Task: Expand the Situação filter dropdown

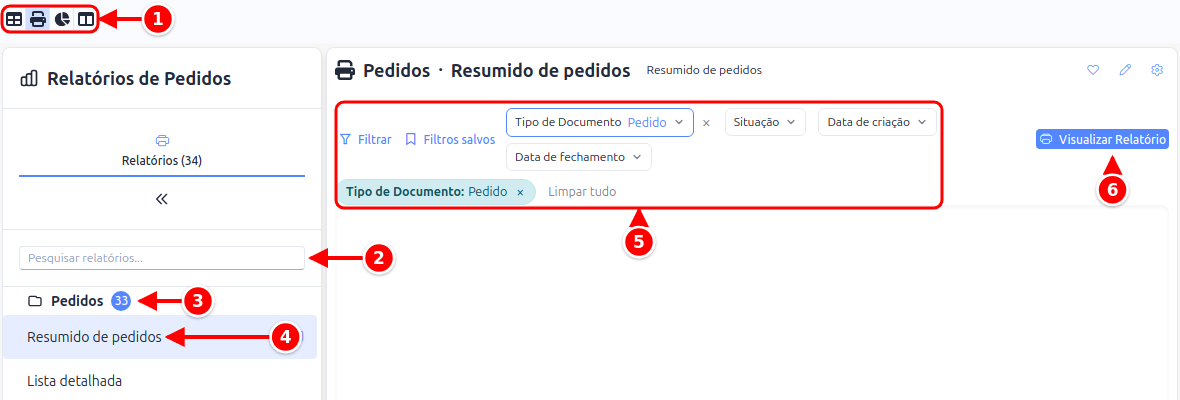Action: [765, 122]
